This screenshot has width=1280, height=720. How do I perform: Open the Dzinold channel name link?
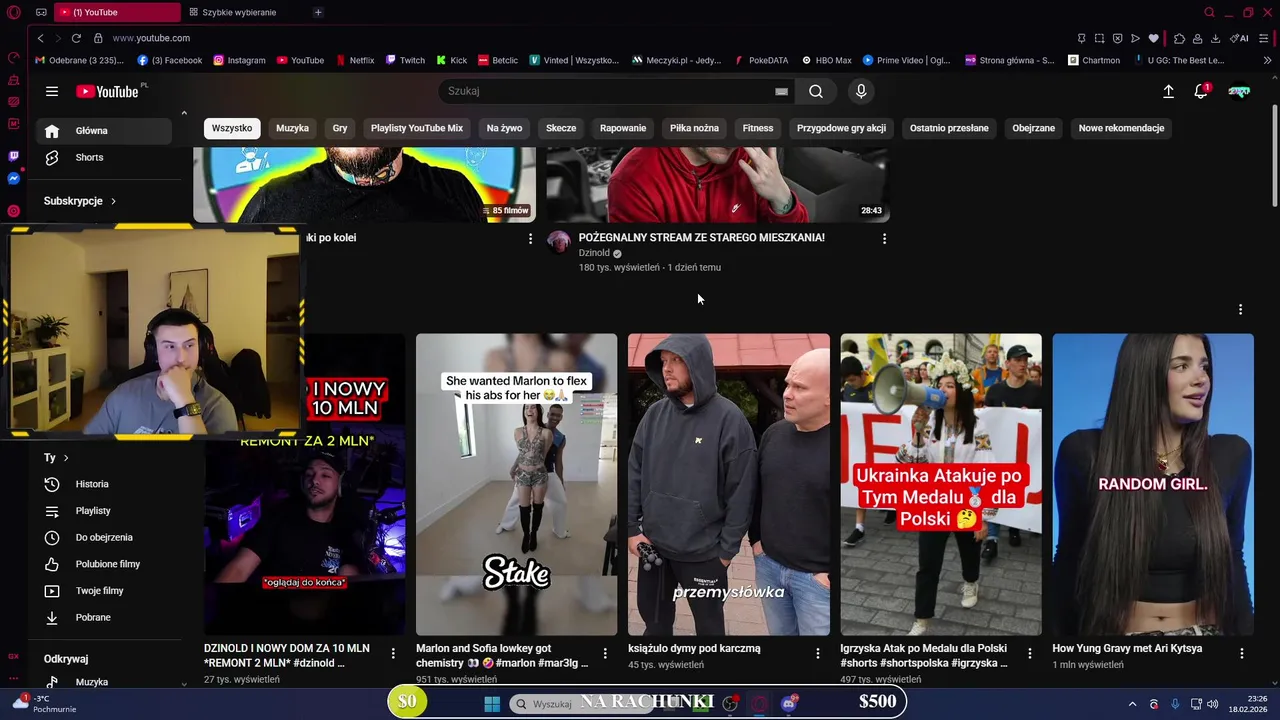tap(594, 253)
